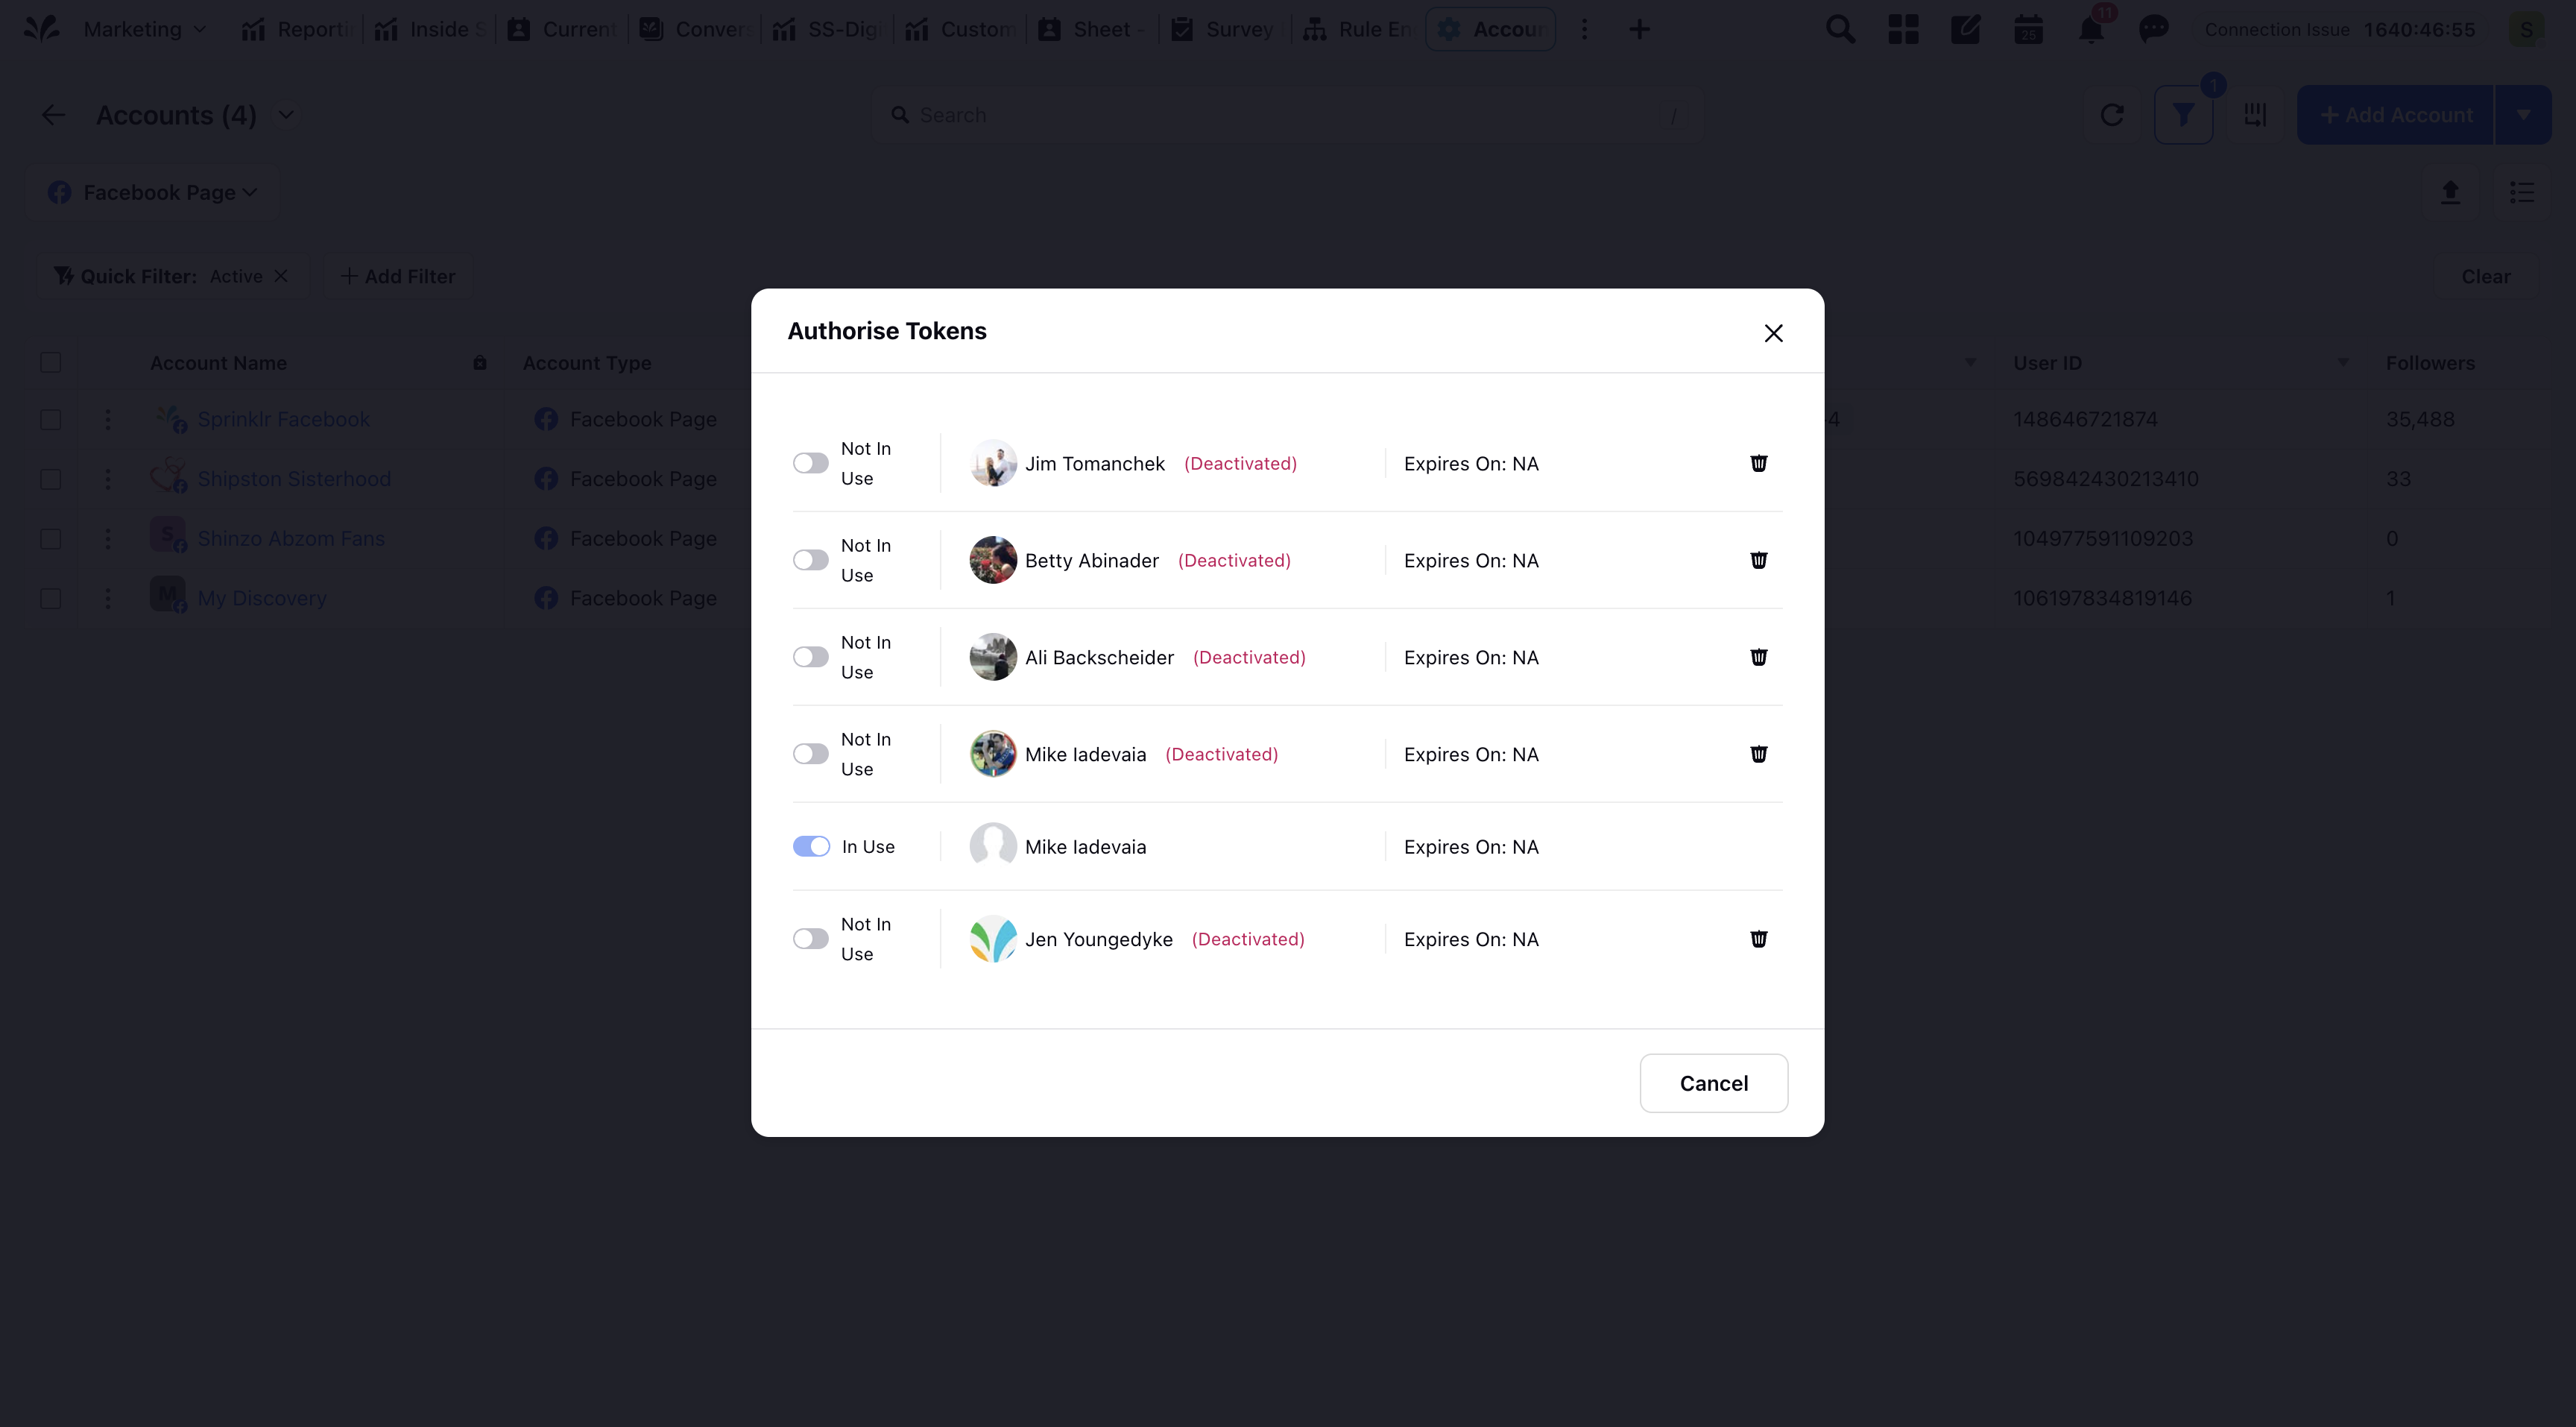Open the user profile avatar S
The width and height of the screenshot is (2576, 1427).
coord(2526,29)
